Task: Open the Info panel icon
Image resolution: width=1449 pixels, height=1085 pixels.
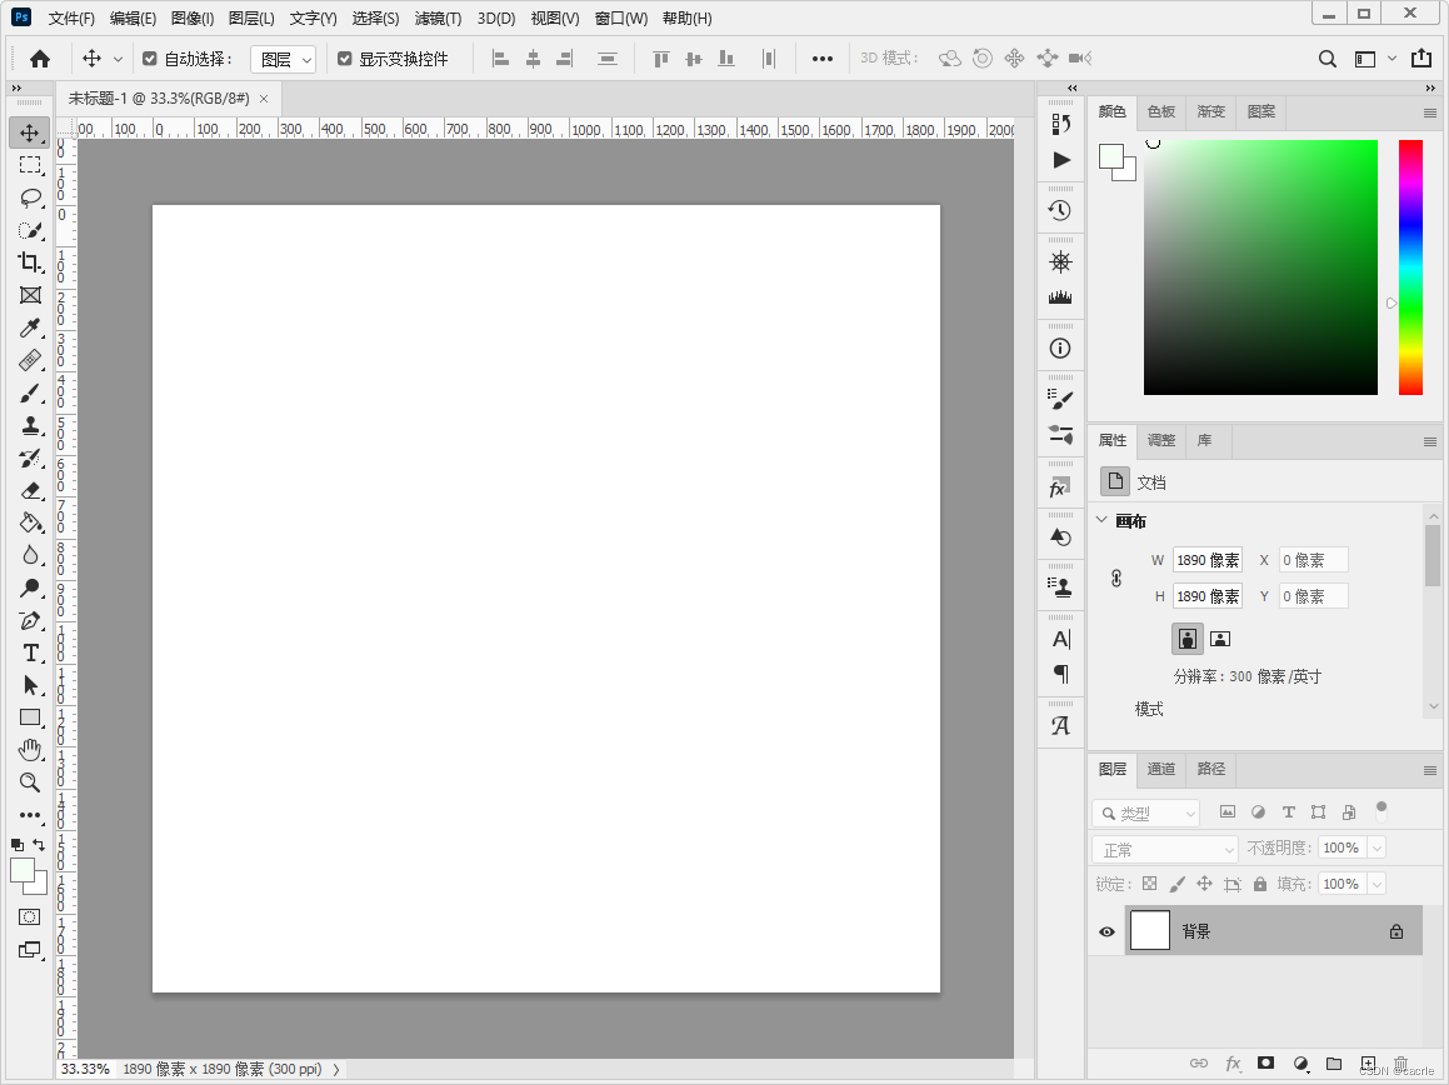Action: [1060, 348]
